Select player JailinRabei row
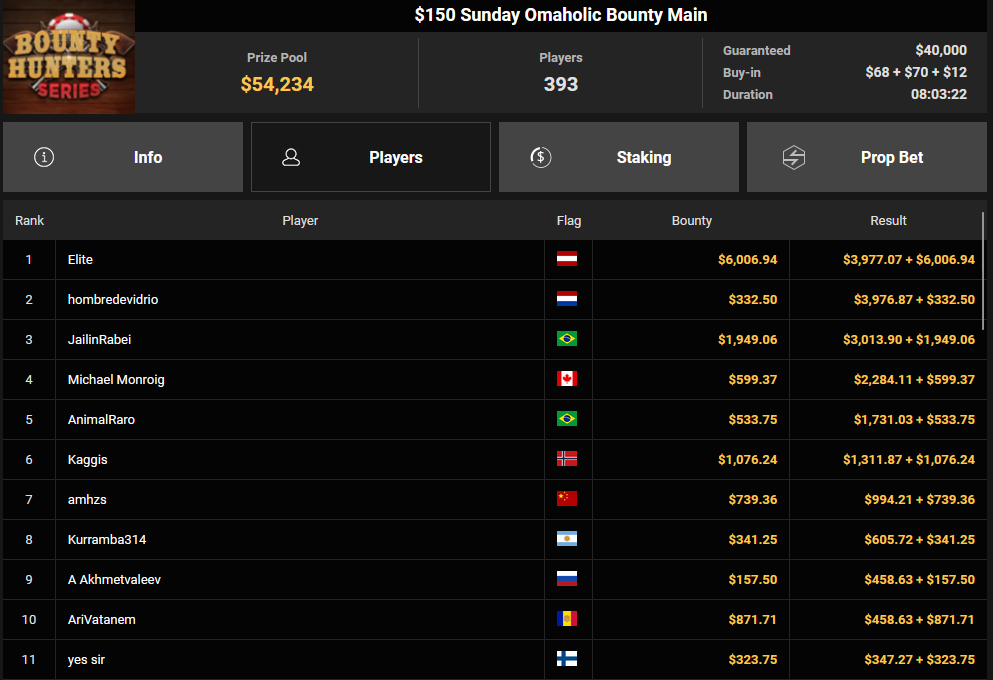 (x=99, y=339)
